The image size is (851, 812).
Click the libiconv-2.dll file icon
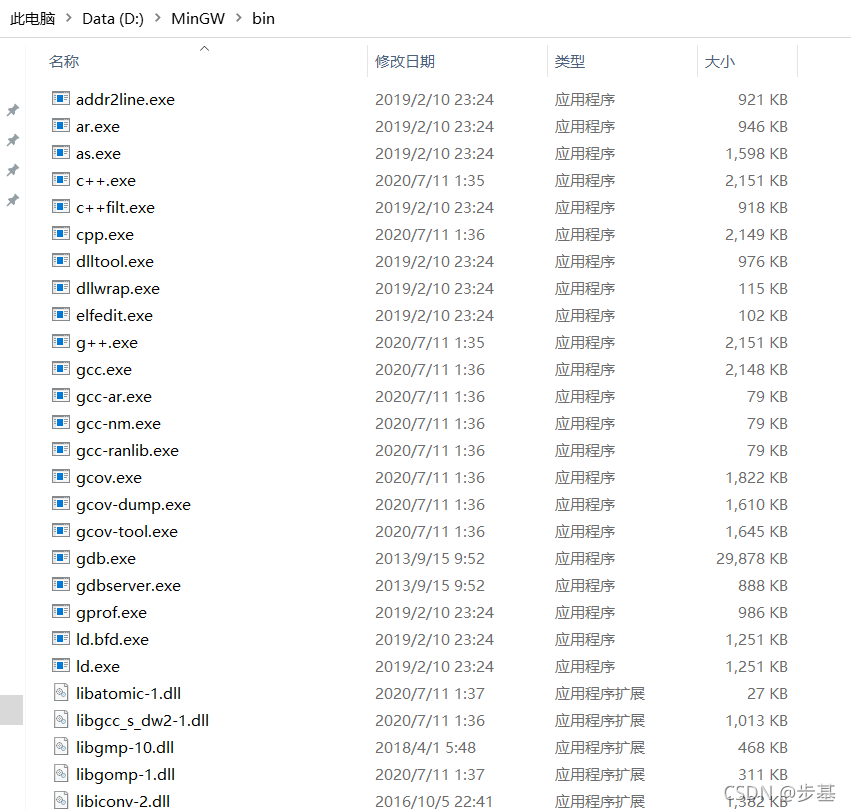tap(61, 801)
